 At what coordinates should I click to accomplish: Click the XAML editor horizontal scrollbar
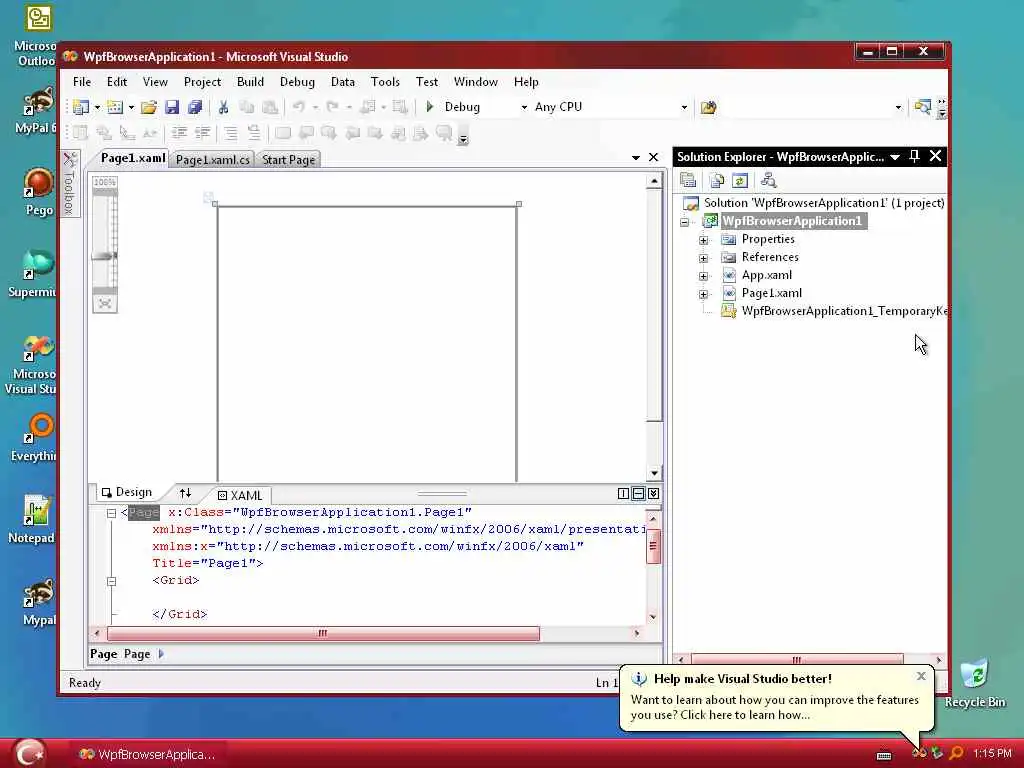coord(323,633)
